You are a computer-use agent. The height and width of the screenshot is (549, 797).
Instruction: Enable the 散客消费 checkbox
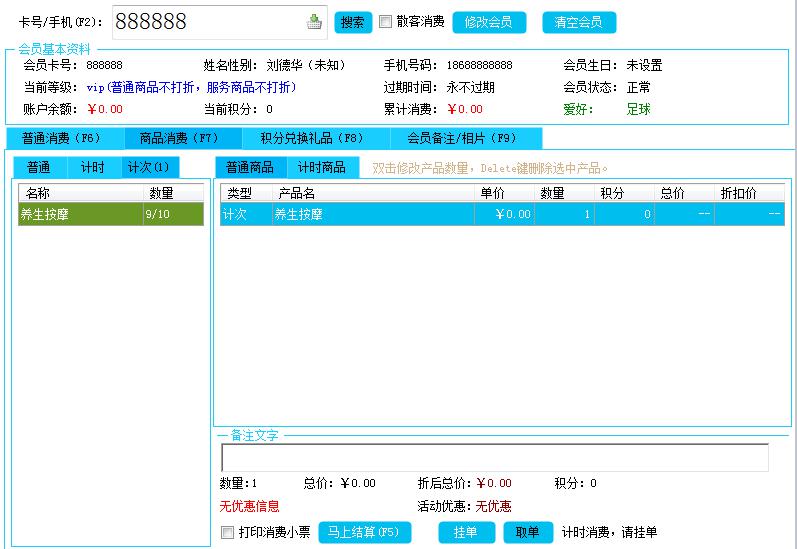tap(385, 21)
